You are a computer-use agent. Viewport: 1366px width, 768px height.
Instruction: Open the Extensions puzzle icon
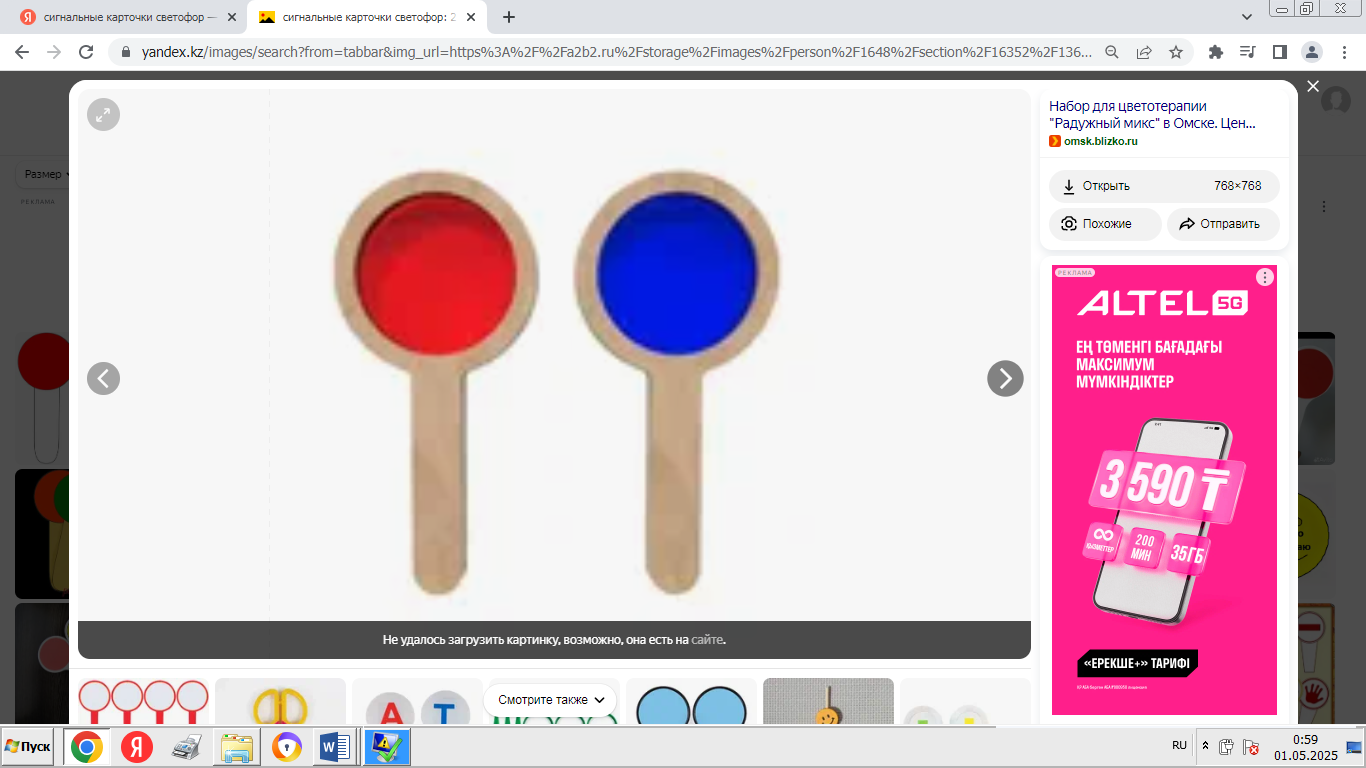pyautogui.click(x=1216, y=52)
